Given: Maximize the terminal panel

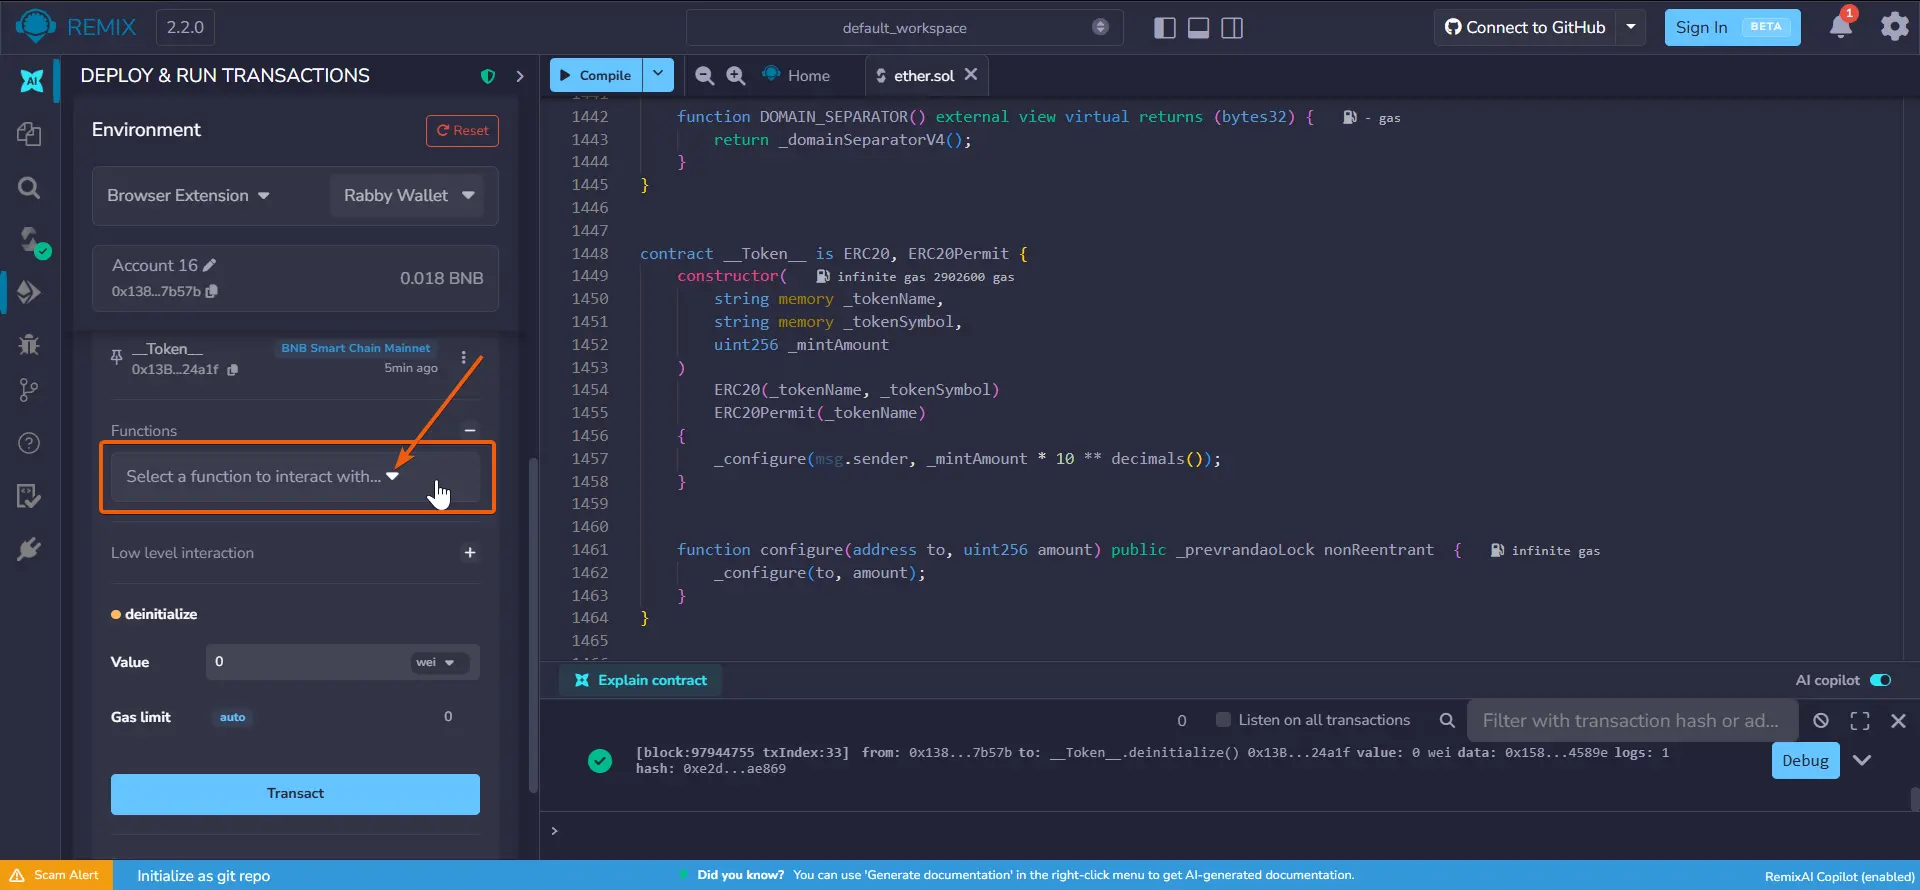Looking at the screenshot, I should (1860, 720).
